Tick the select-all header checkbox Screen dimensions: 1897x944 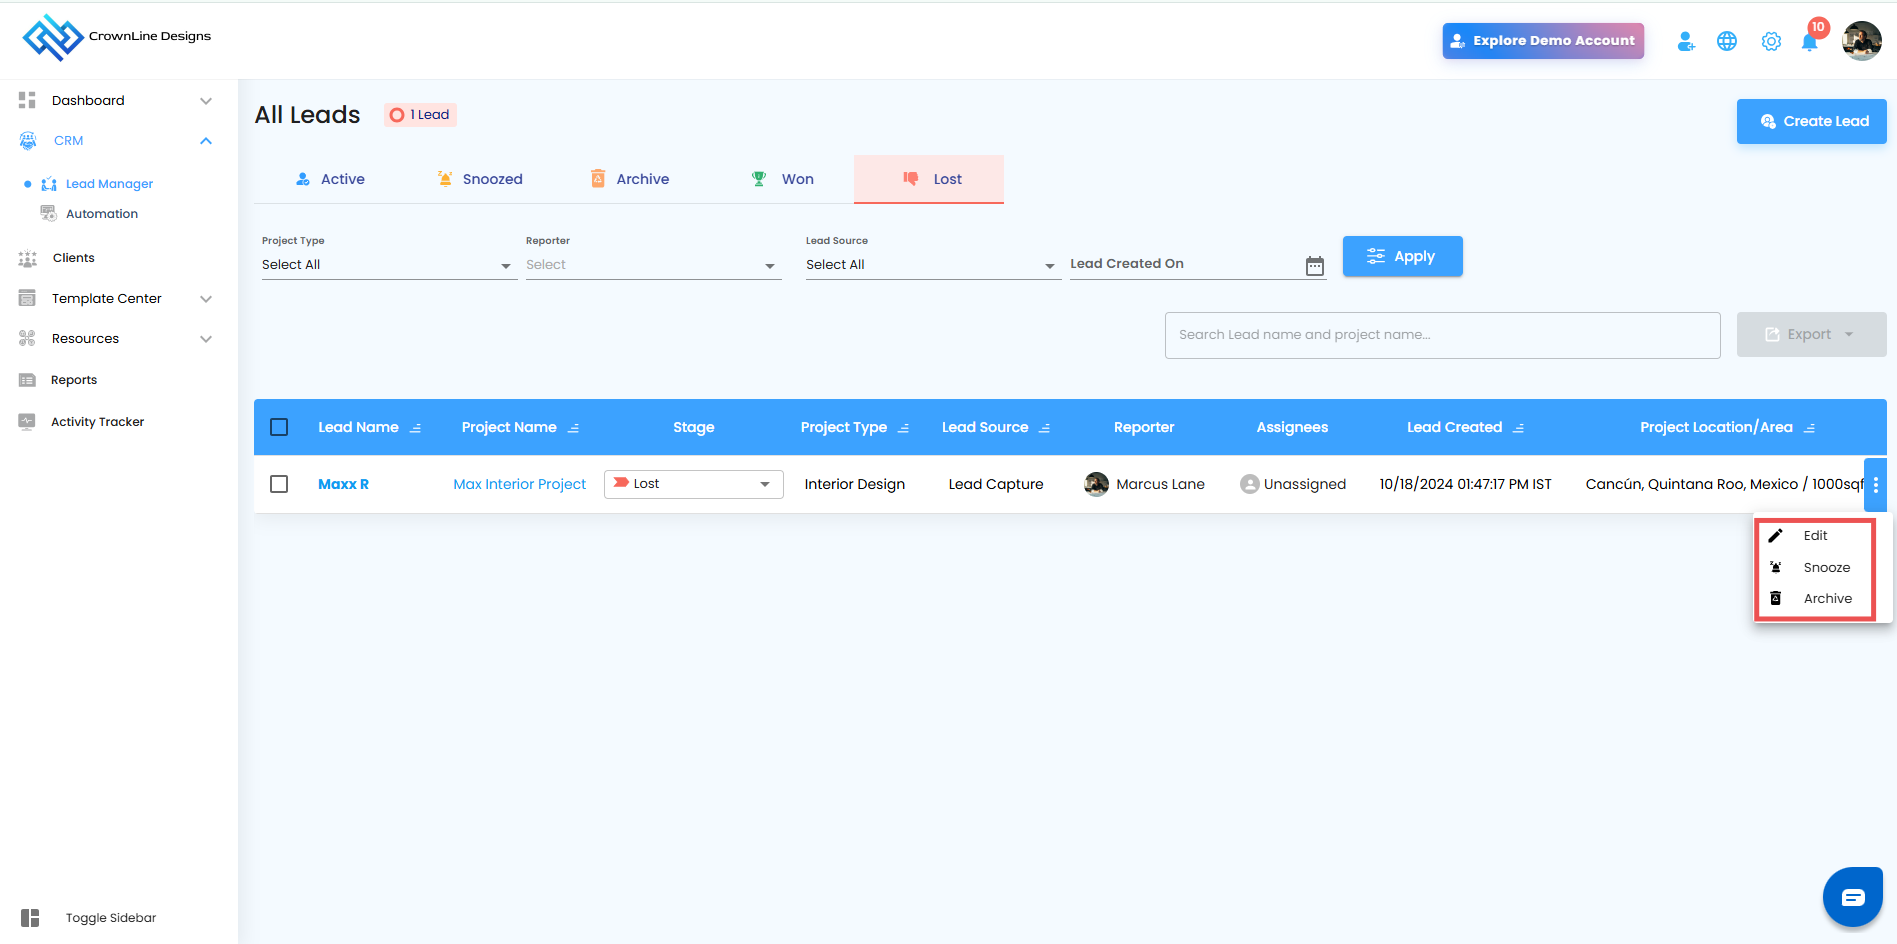click(x=279, y=427)
